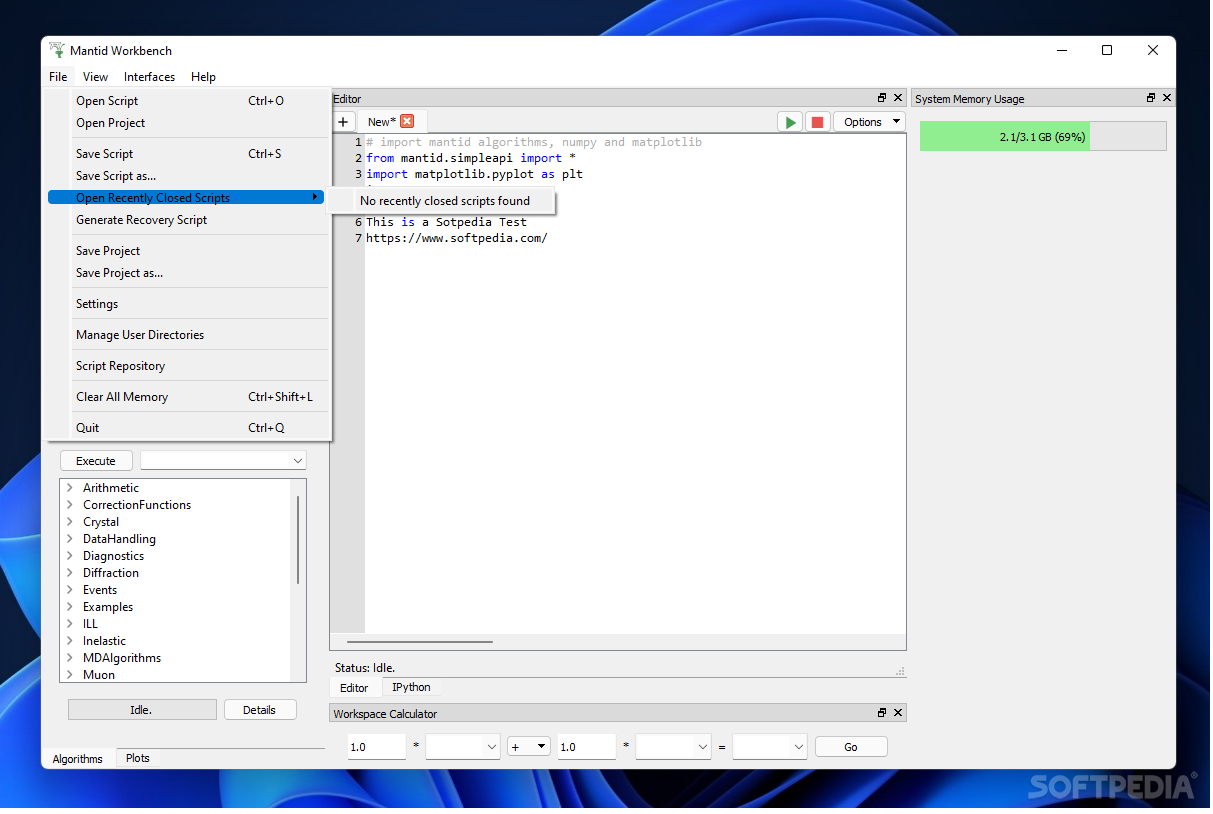
Task: Open the File menu
Action: (58, 76)
